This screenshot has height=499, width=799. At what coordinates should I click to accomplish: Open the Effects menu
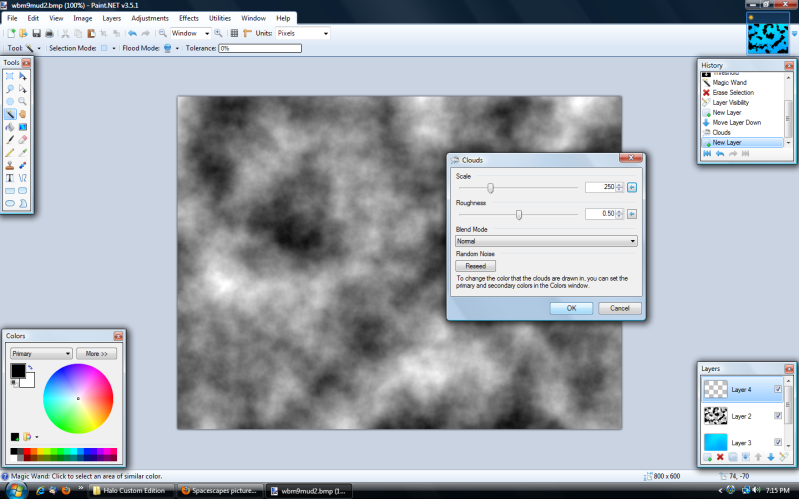[188, 18]
